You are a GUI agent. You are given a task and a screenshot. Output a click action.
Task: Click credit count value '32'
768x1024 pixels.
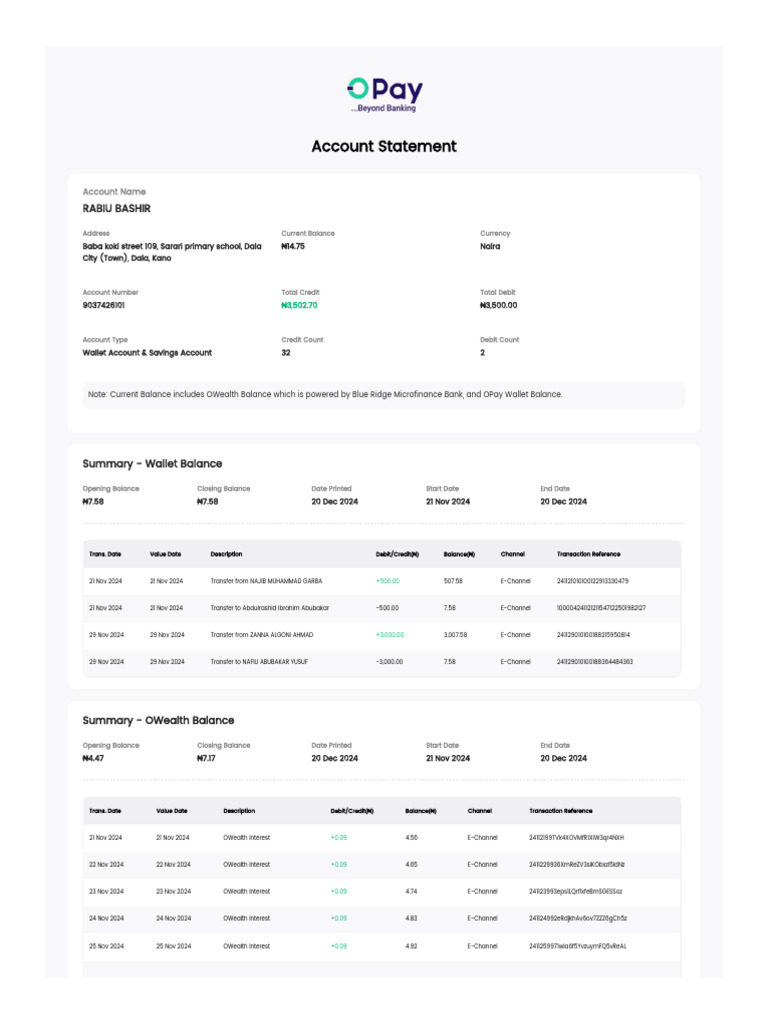pyautogui.click(x=285, y=353)
